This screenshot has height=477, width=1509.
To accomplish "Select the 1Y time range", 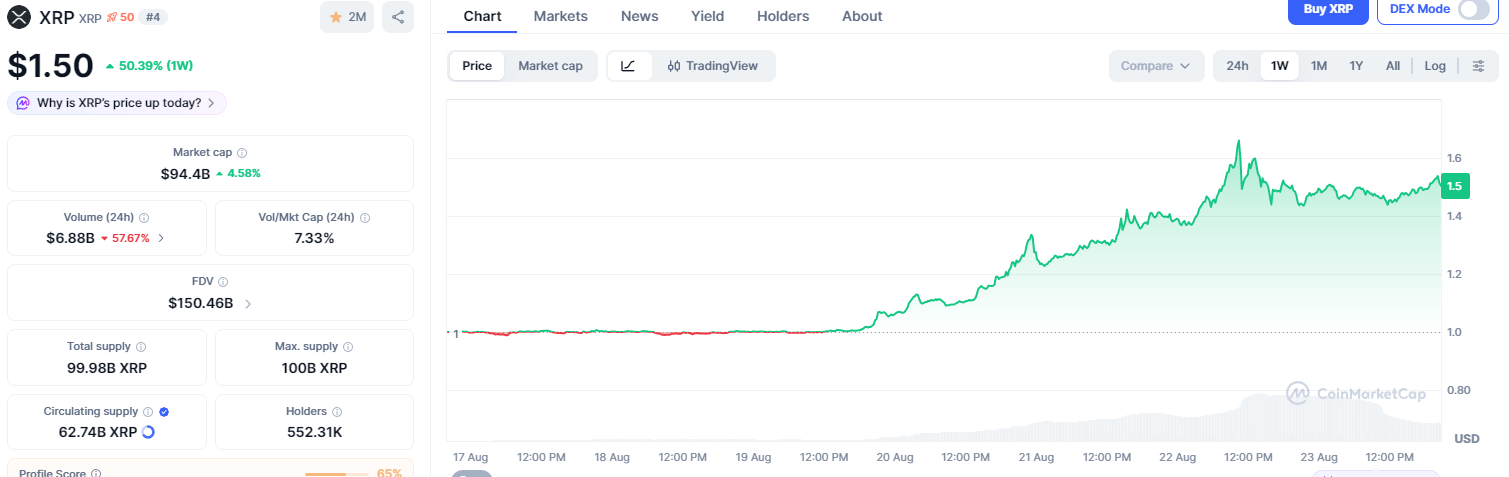I will pos(1356,66).
